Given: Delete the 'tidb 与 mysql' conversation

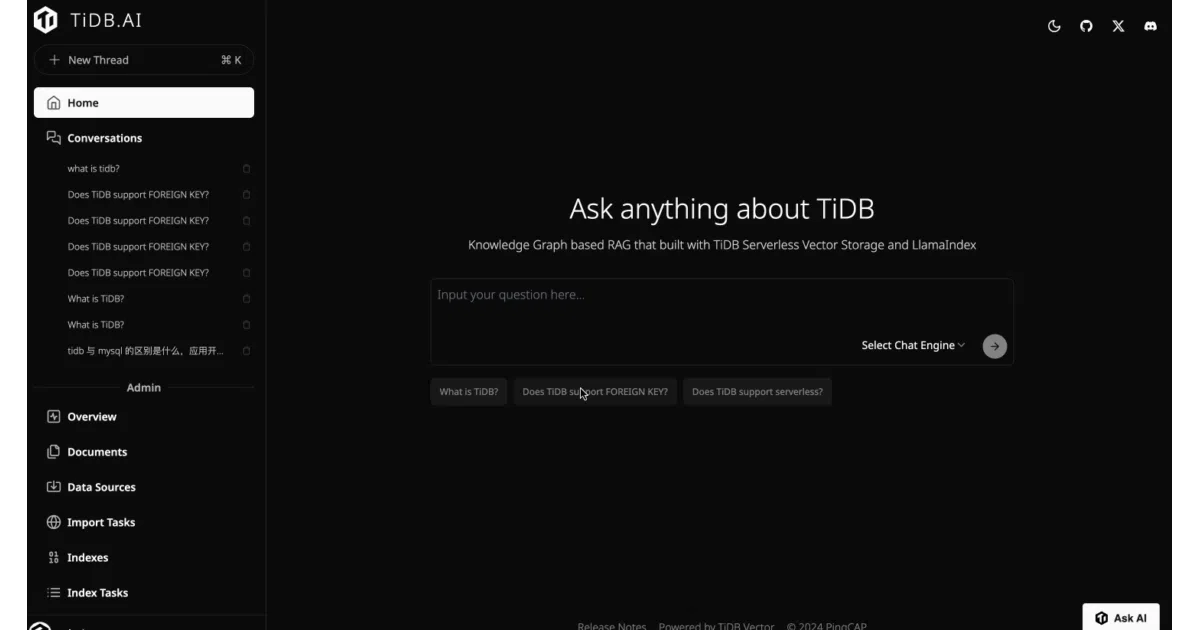Looking at the screenshot, I should [x=246, y=351].
